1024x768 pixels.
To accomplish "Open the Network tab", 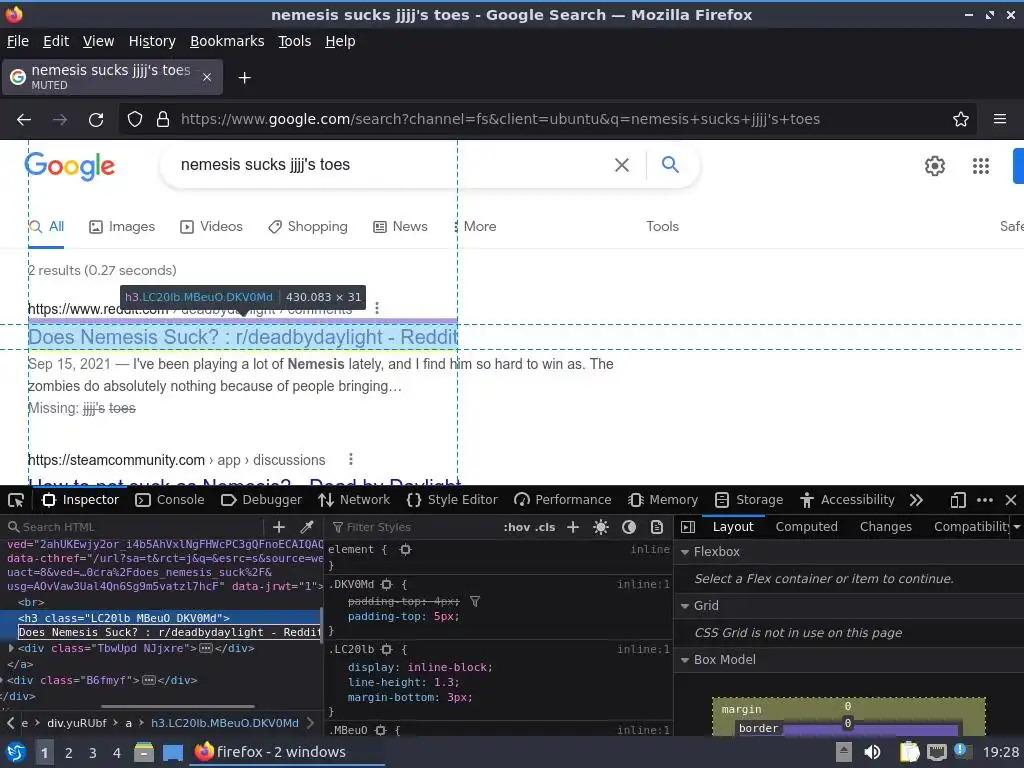I will click(x=354, y=500).
